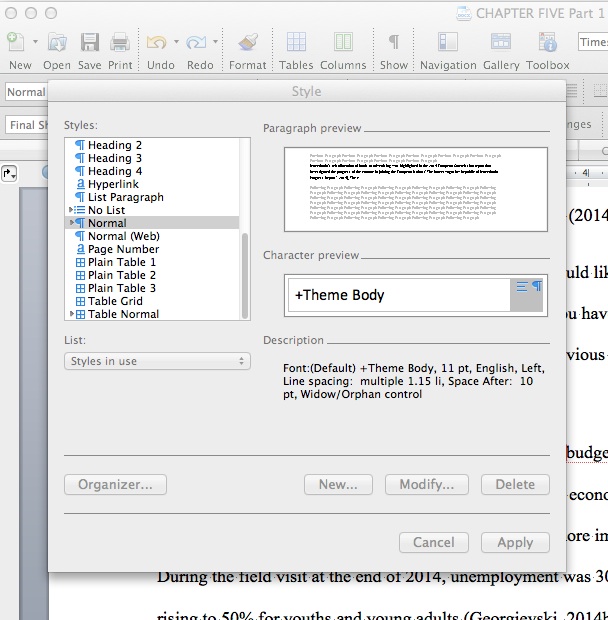Viewport: 608px width, 620px height.
Task: Open the 'Styles in use' list dropdown
Action: (x=157, y=361)
